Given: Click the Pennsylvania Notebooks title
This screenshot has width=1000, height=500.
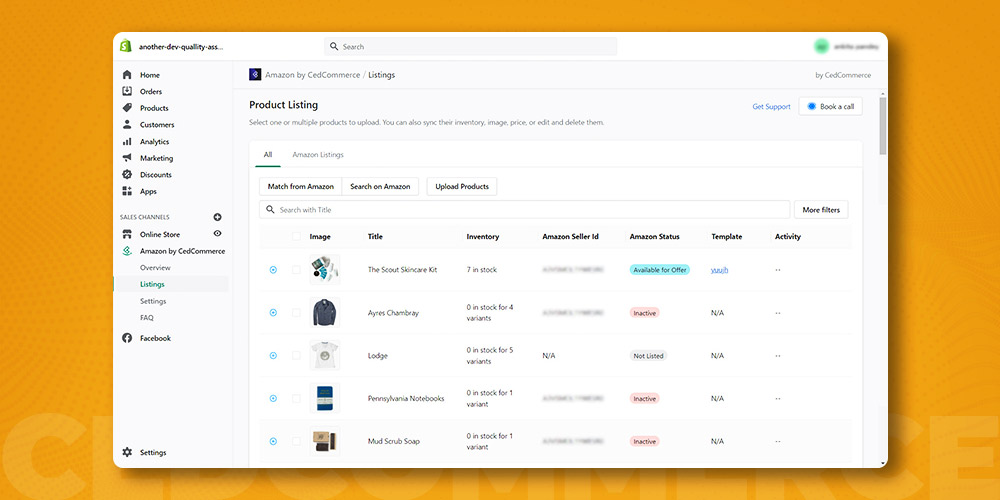Looking at the screenshot, I should point(406,399).
